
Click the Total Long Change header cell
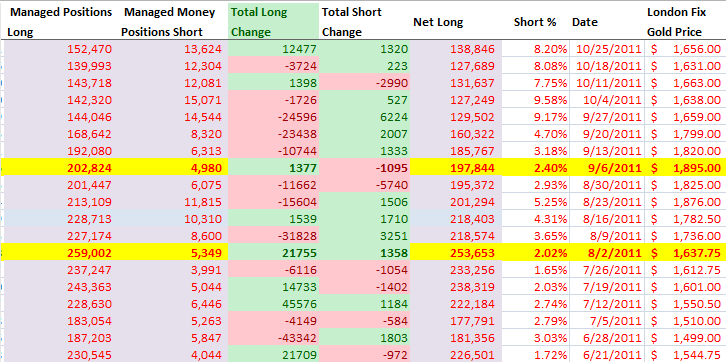(274, 22)
